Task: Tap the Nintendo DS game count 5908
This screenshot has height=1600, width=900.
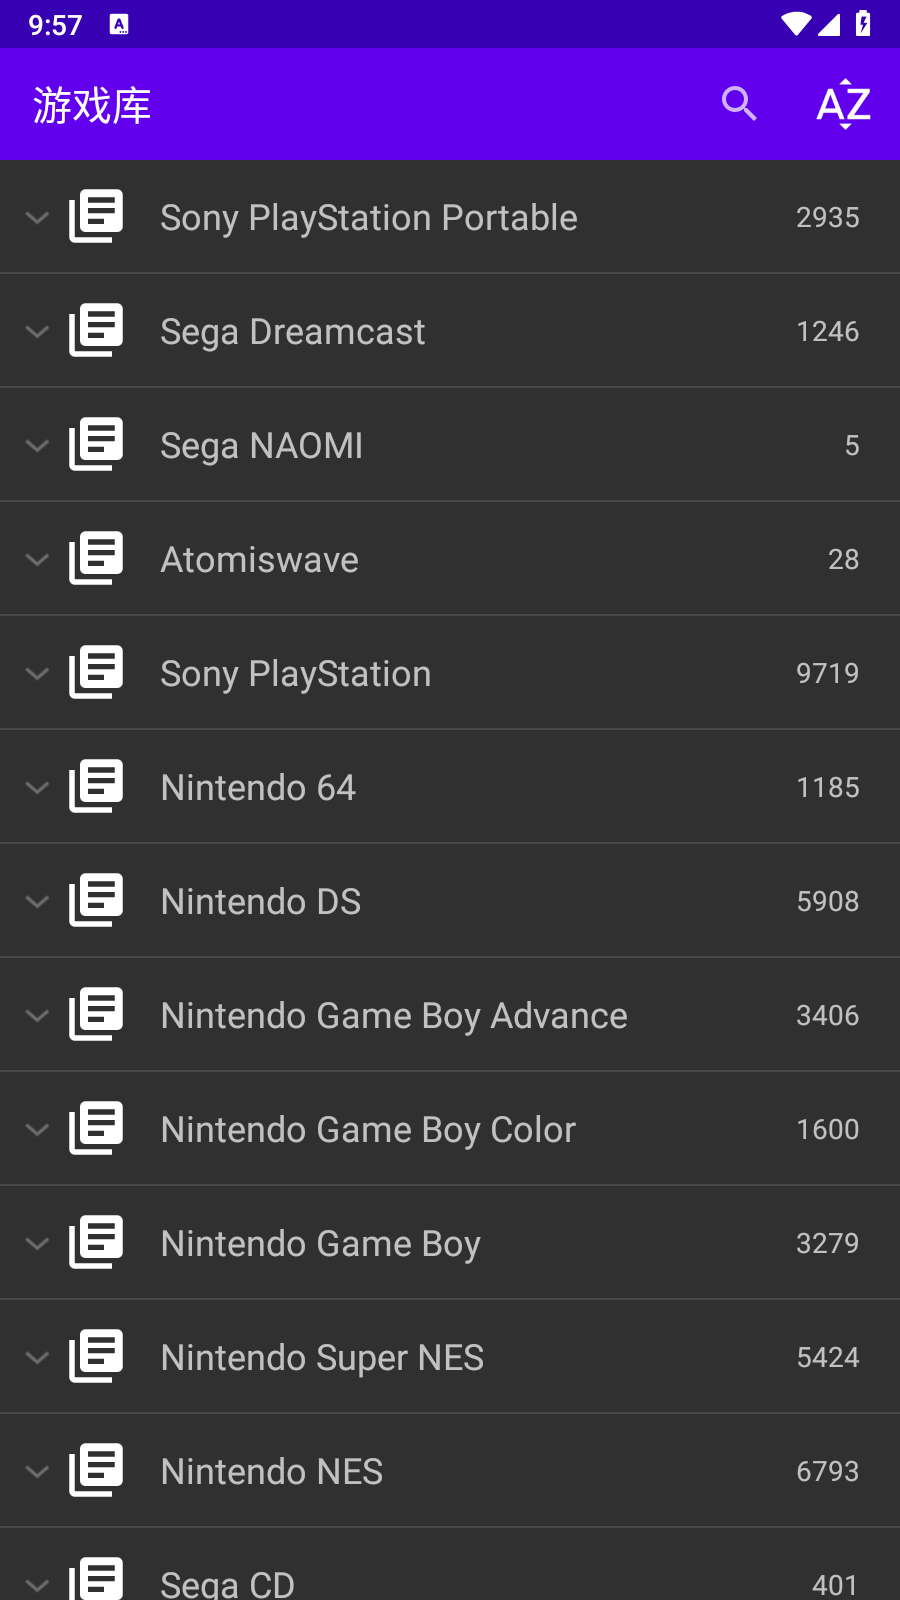Action: (828, 901)
